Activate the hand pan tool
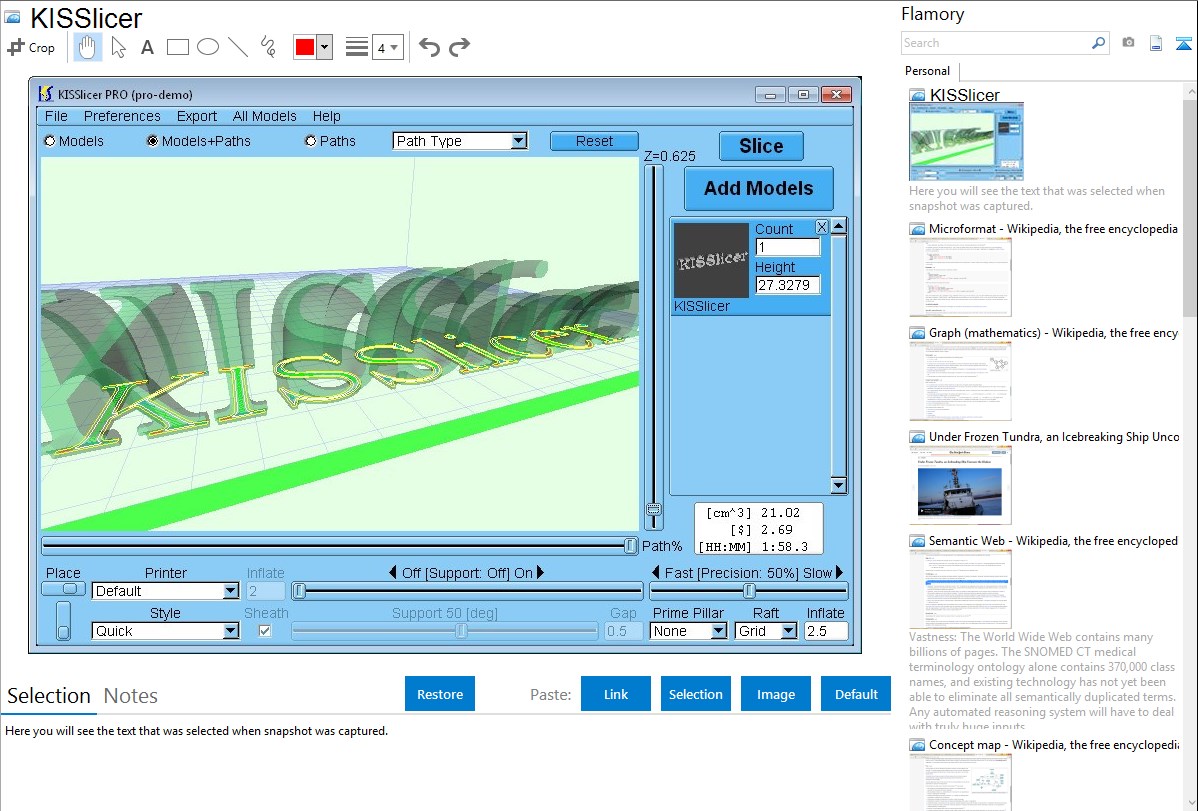The width and height of the screenshot is (1198, 811). click(87, 47)
